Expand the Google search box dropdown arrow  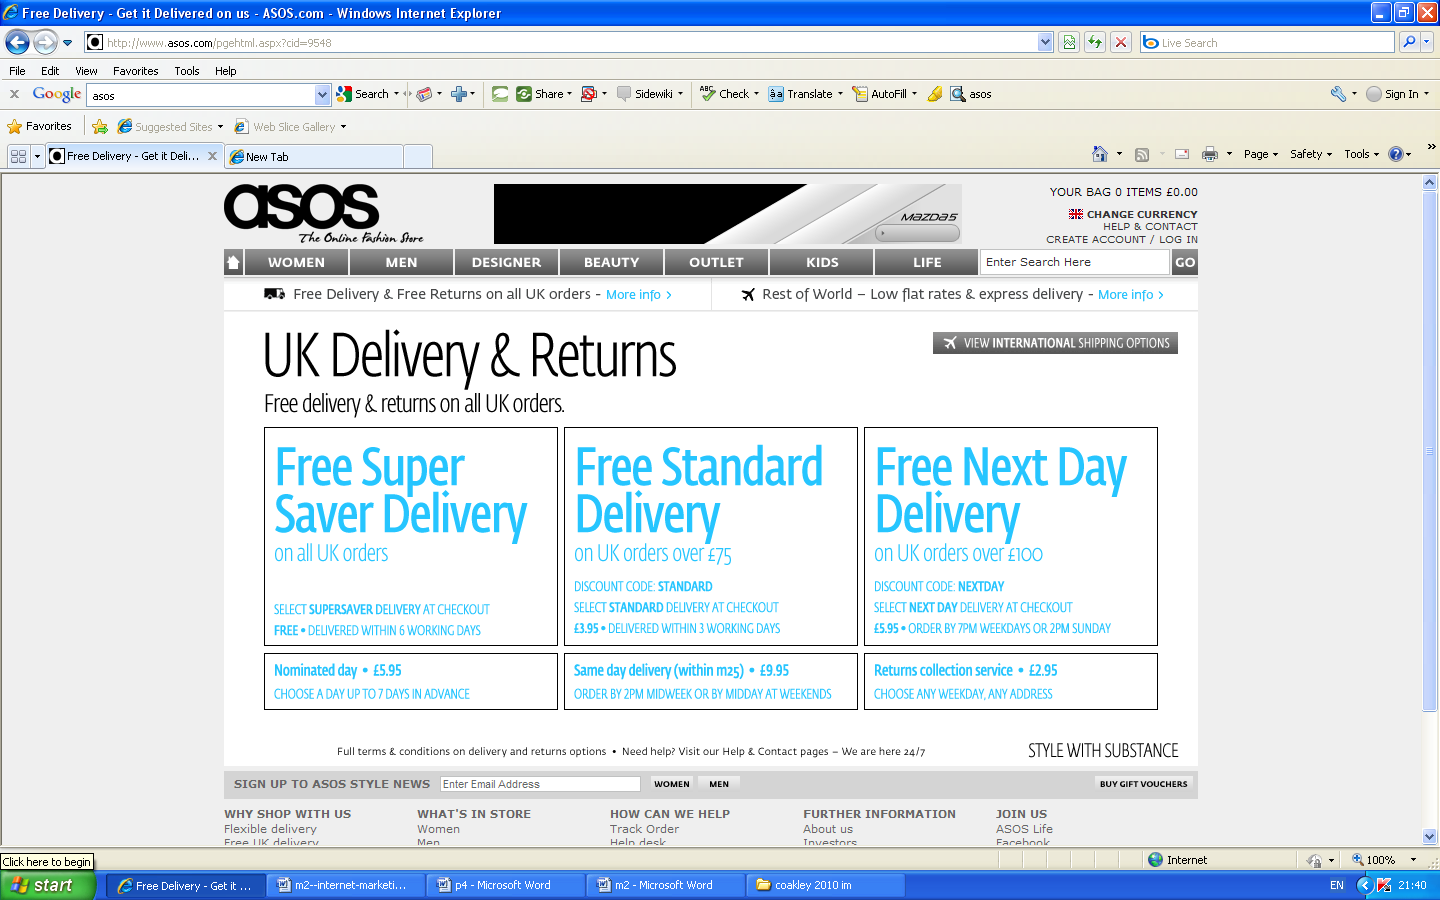pyautogui.click(x=322, y=95)
